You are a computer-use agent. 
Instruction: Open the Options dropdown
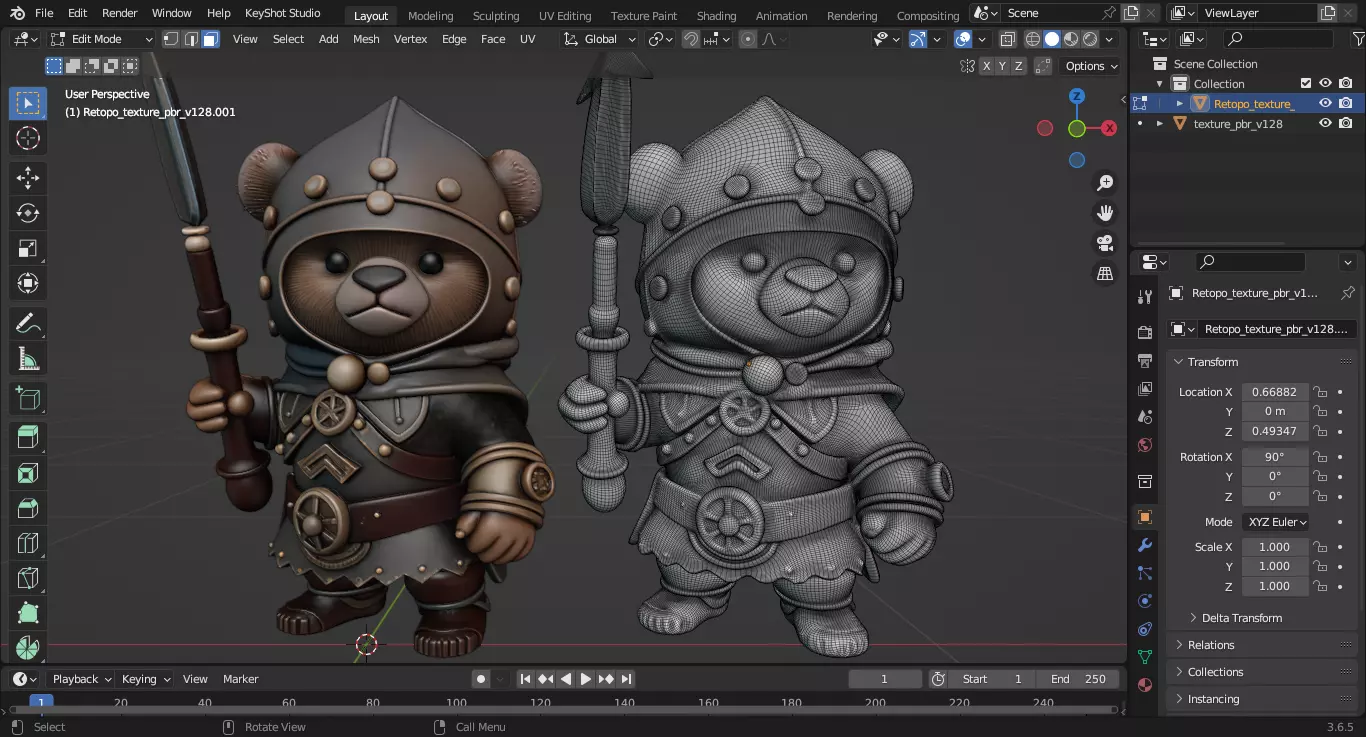pos(1091,66)
